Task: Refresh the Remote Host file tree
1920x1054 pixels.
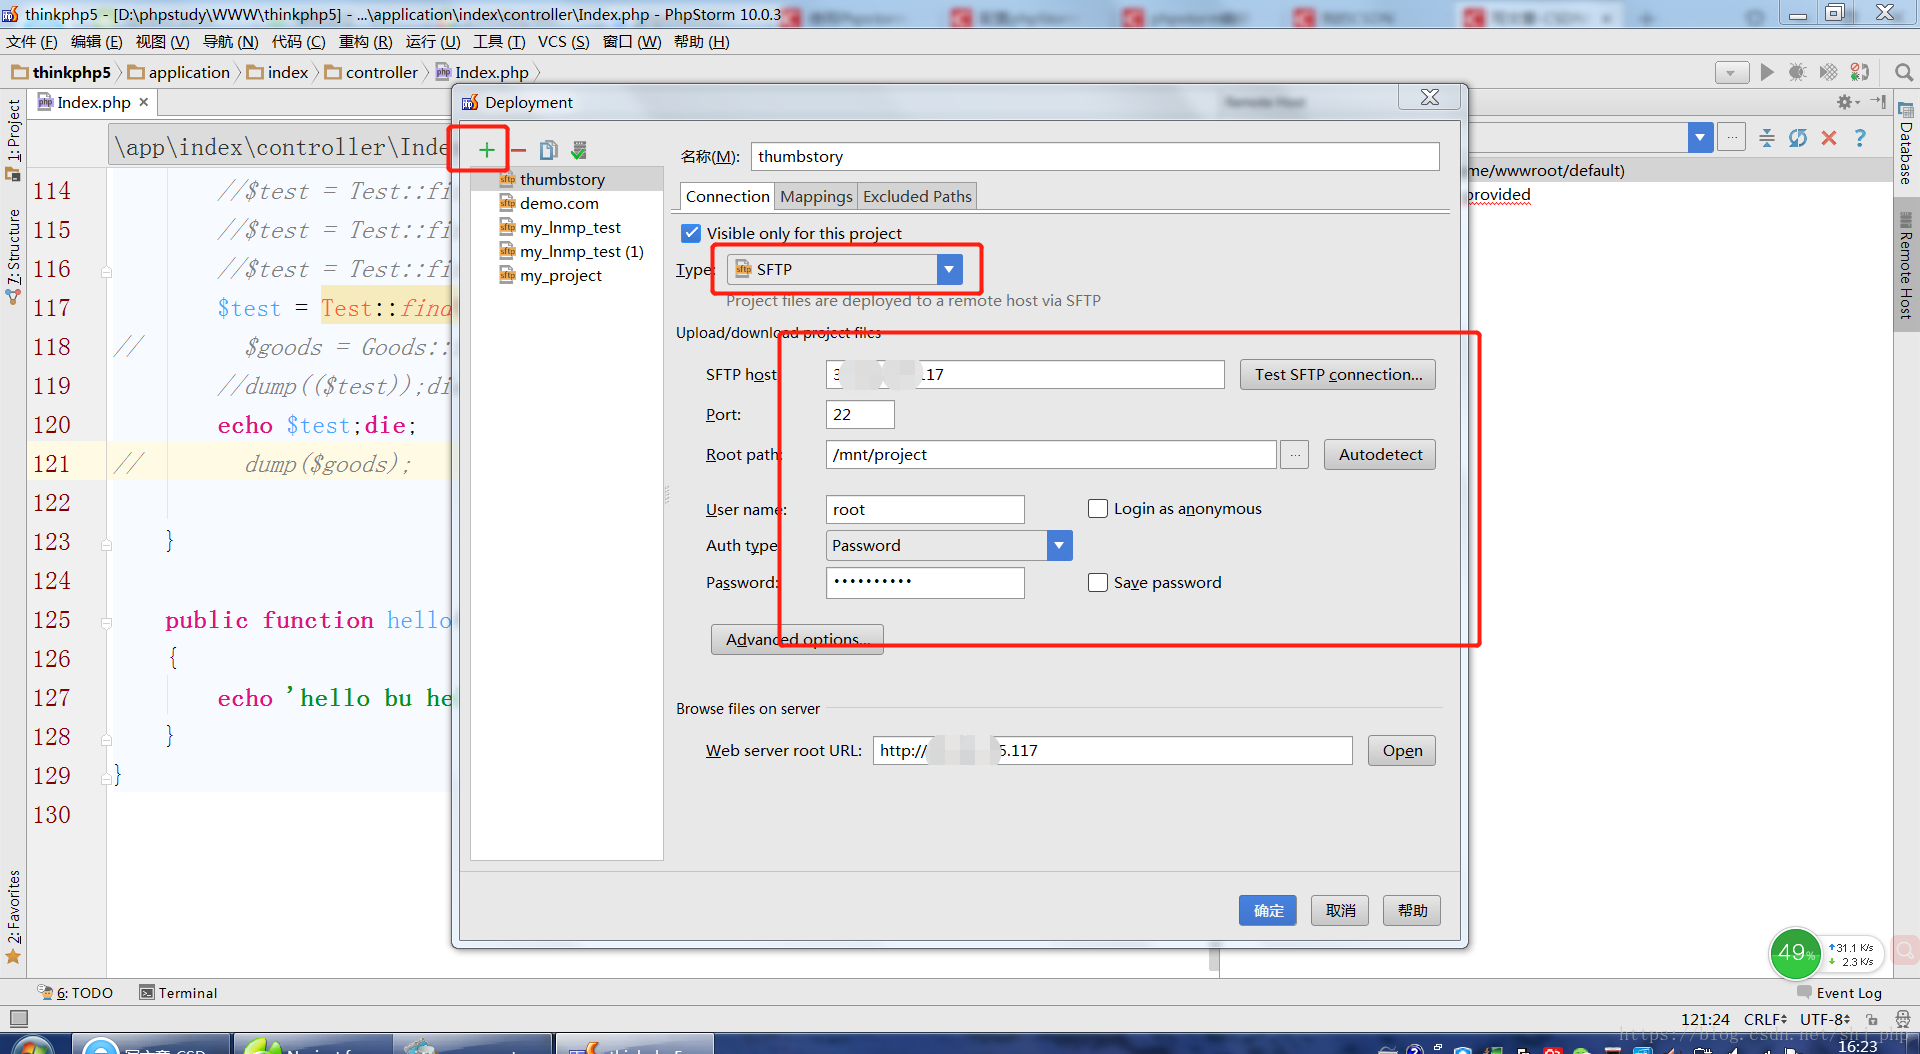Action: pos(1798,138)
